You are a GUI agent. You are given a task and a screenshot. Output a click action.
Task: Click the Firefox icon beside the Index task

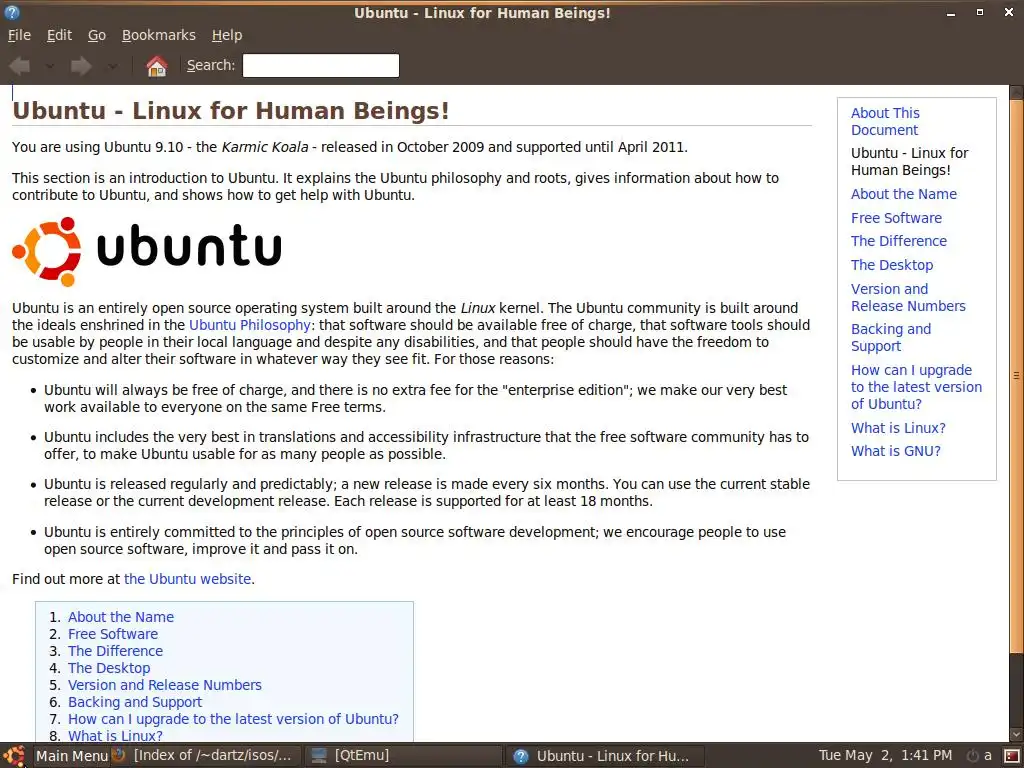(x=118, y=755)
